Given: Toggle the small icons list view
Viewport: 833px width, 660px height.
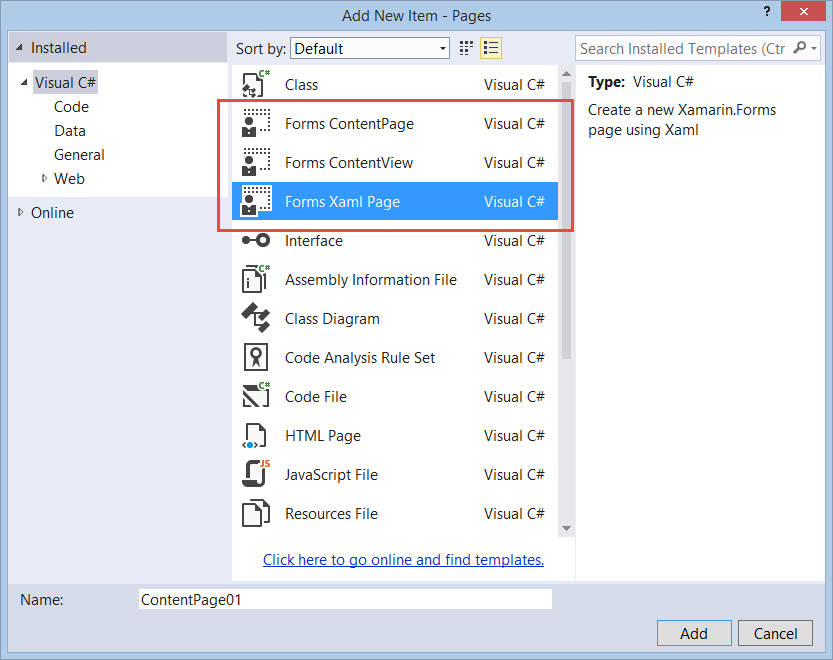Looking at the screenshot, I should (489, 47).
